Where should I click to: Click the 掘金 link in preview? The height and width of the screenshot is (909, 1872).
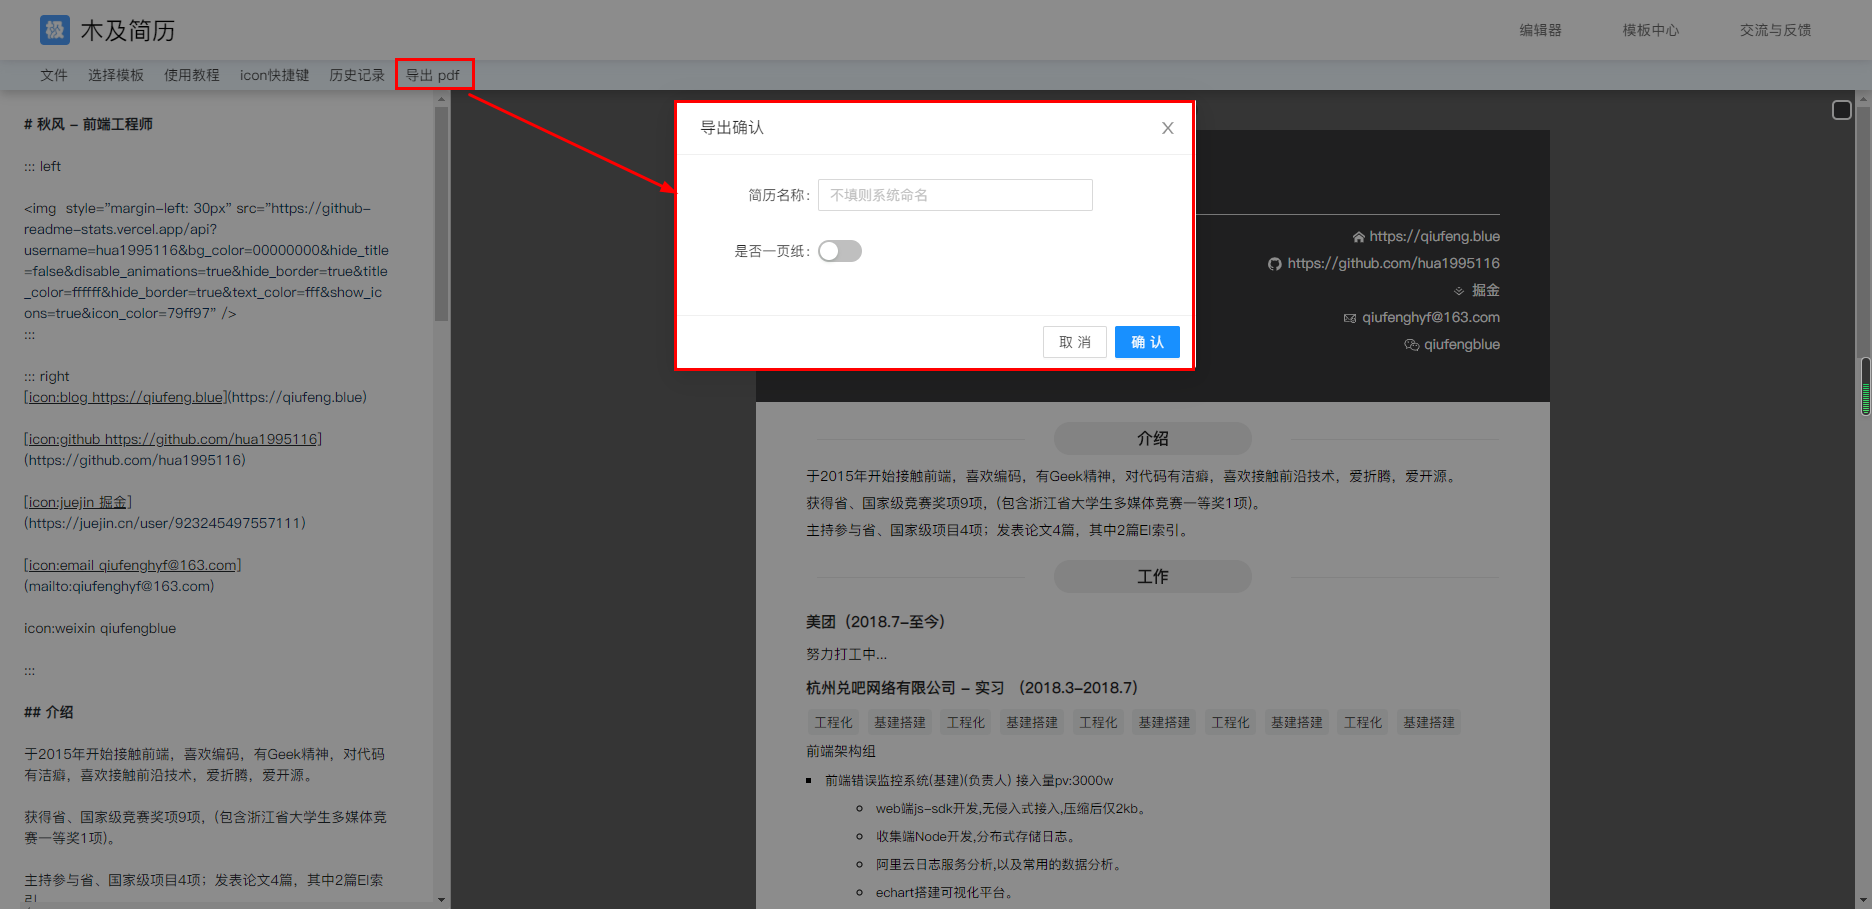click(1486, 290)
